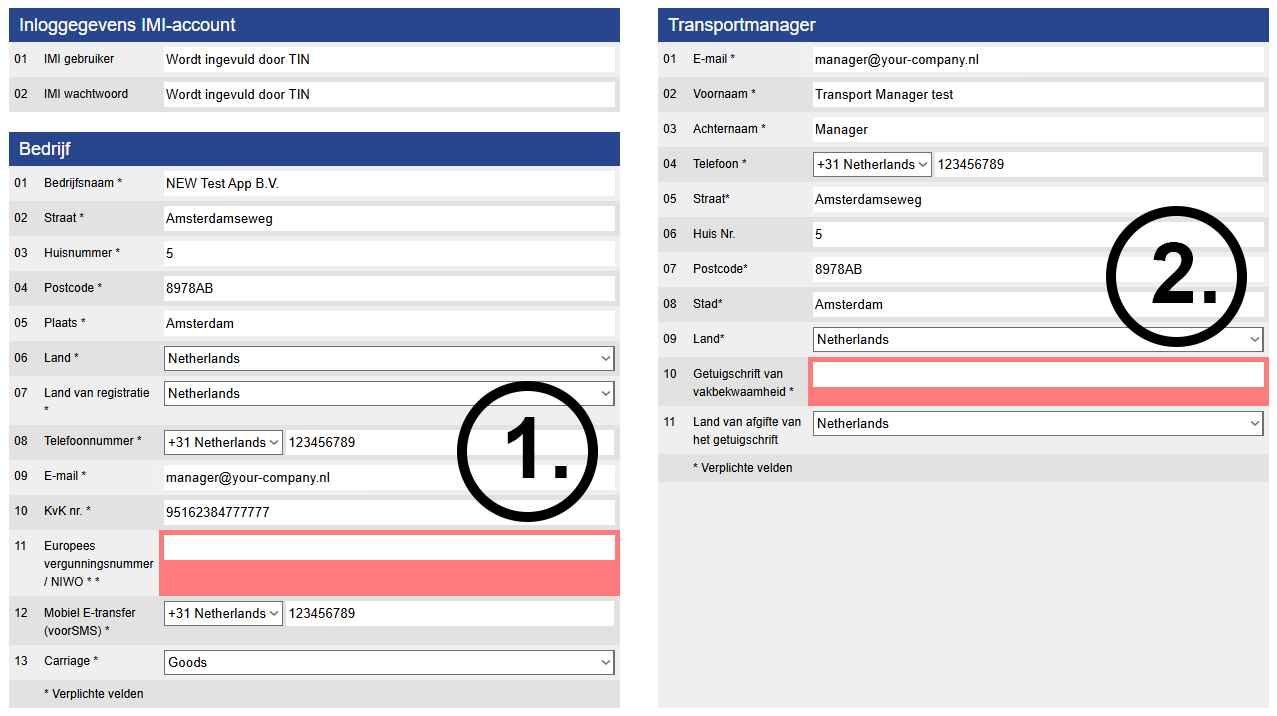Screen dimensions: 1277x716
Task: Select the Bedrijfsnaam field with NEW Test App B.V.
Action: point(388,183)
